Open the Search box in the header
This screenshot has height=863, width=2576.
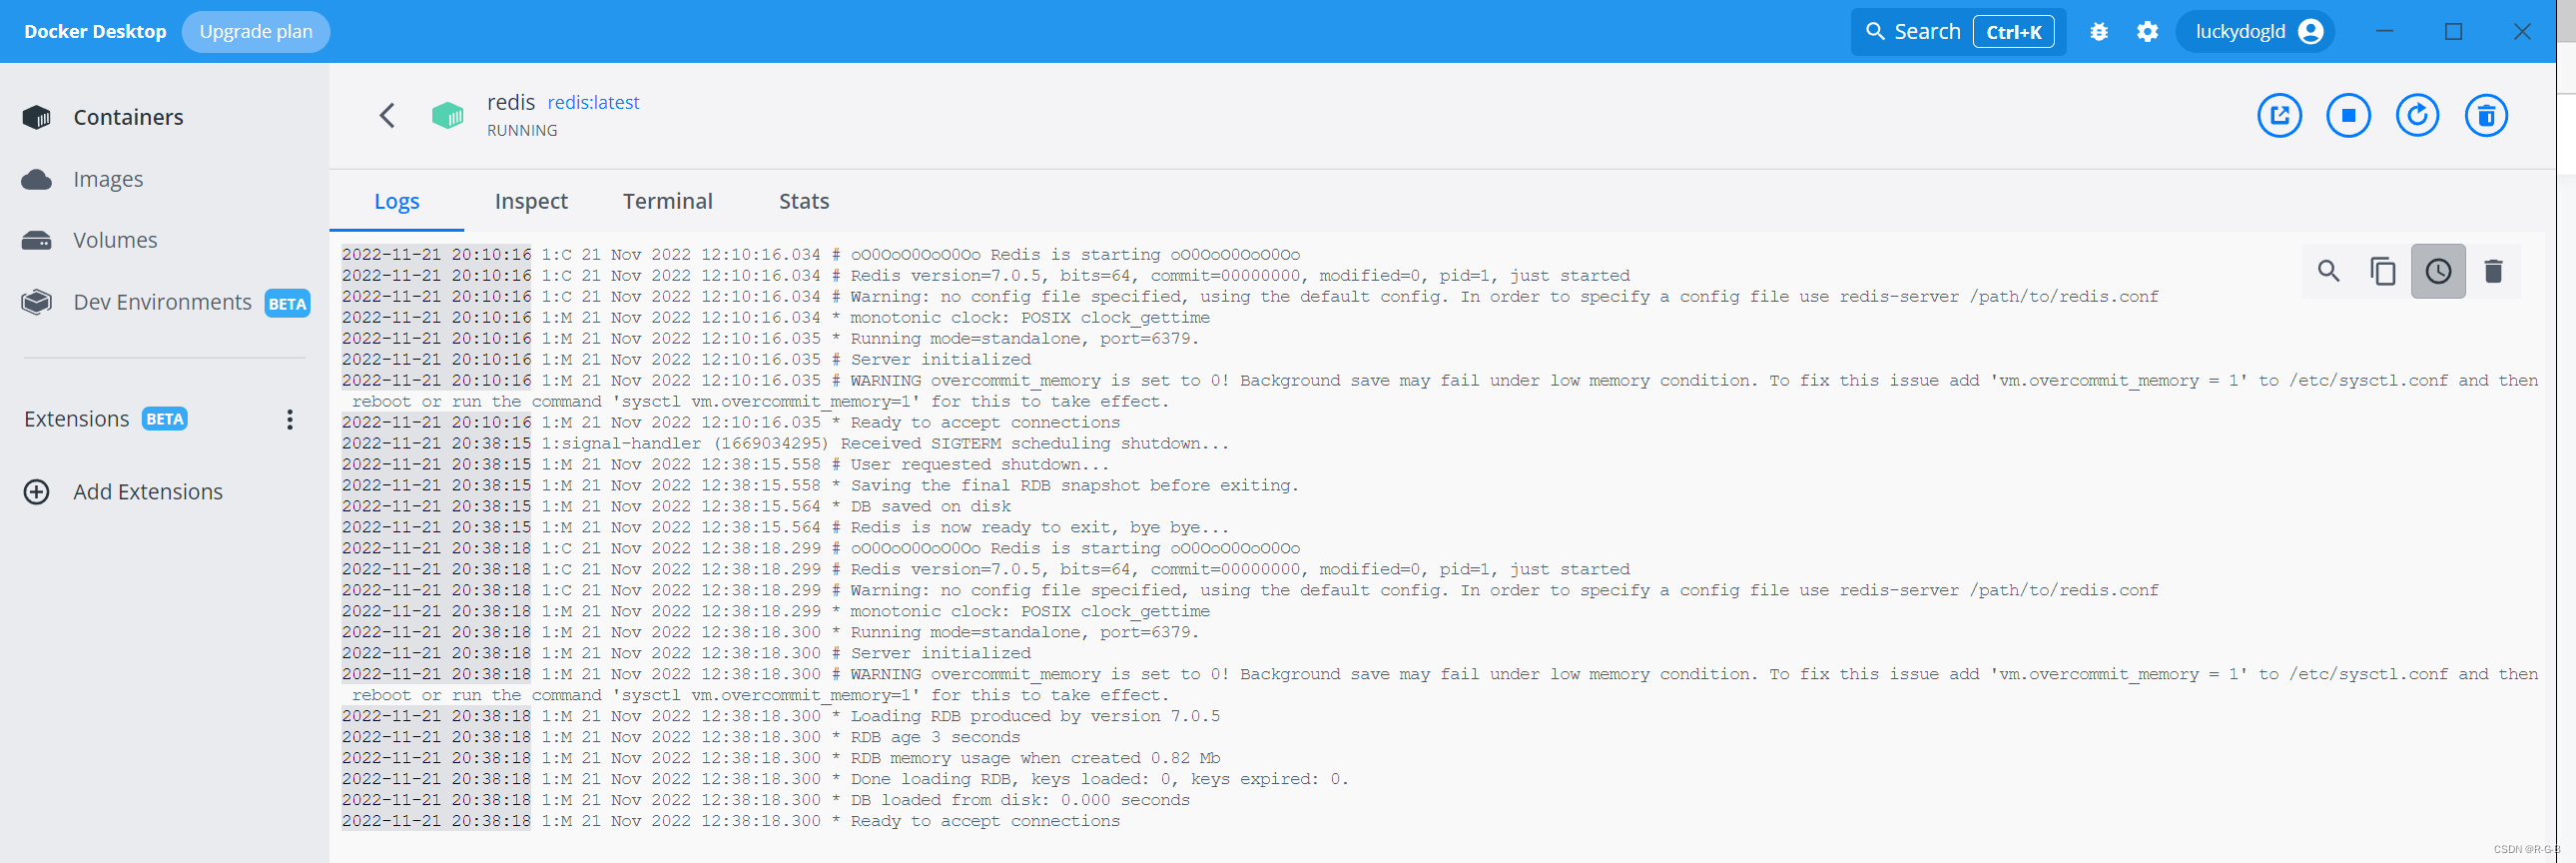click(1958, 31)
